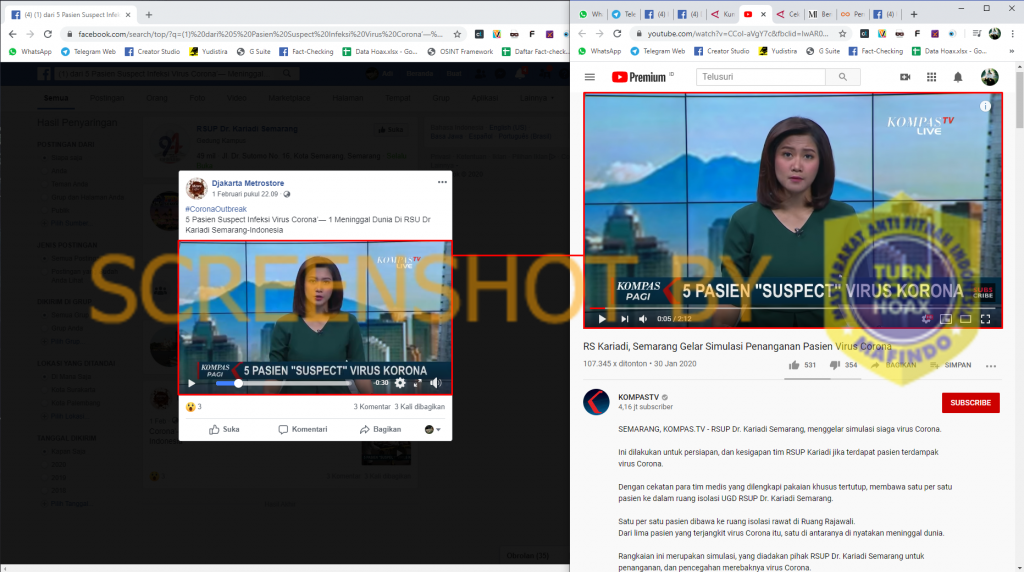Open WhatsApp bookmark in left browser

click(x=30, y=52)
